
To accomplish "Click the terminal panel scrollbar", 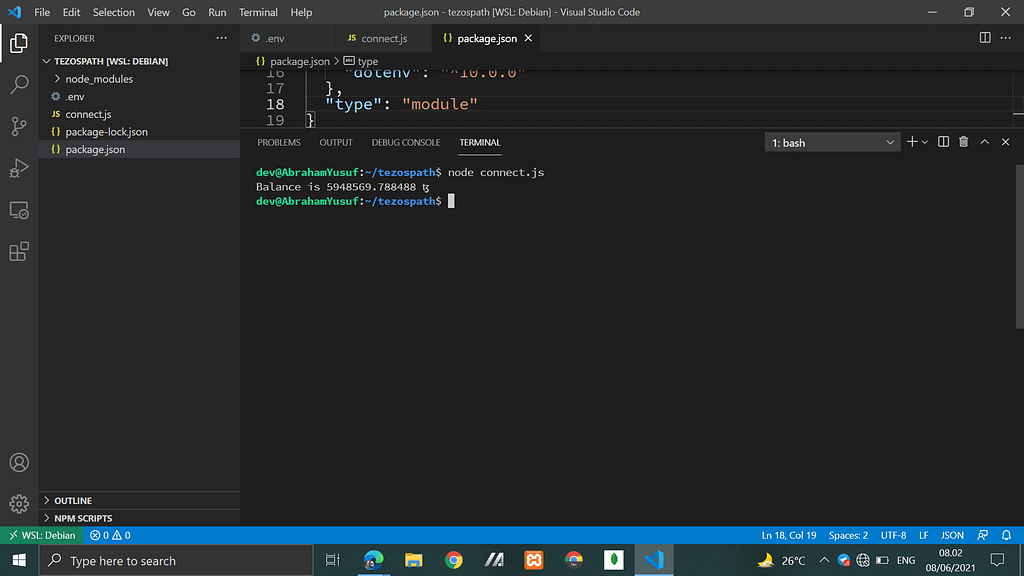I will [1019, 246].
